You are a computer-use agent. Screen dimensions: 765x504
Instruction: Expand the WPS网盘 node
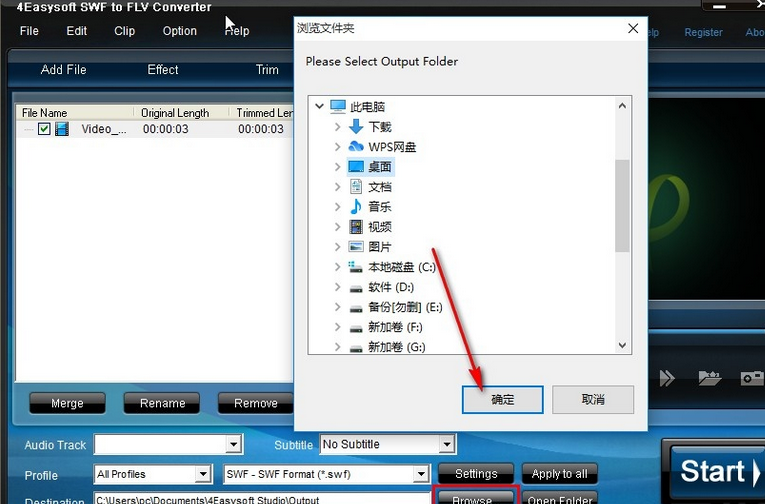pos(338,146)
